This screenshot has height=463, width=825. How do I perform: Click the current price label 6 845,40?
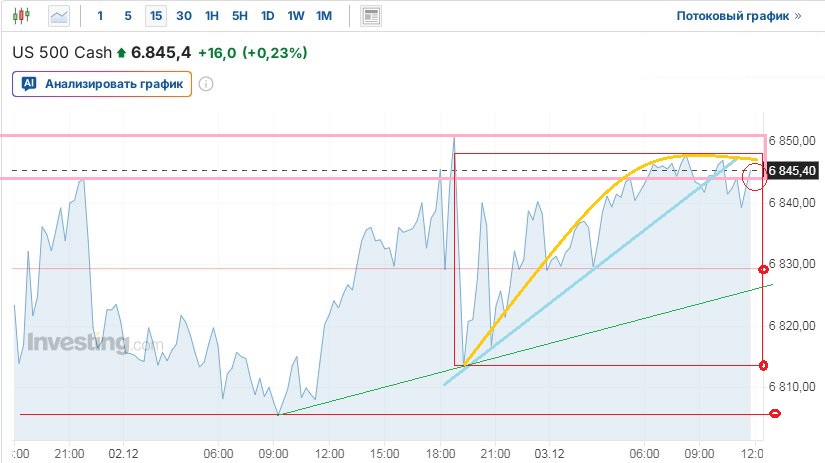click(794, 171)
